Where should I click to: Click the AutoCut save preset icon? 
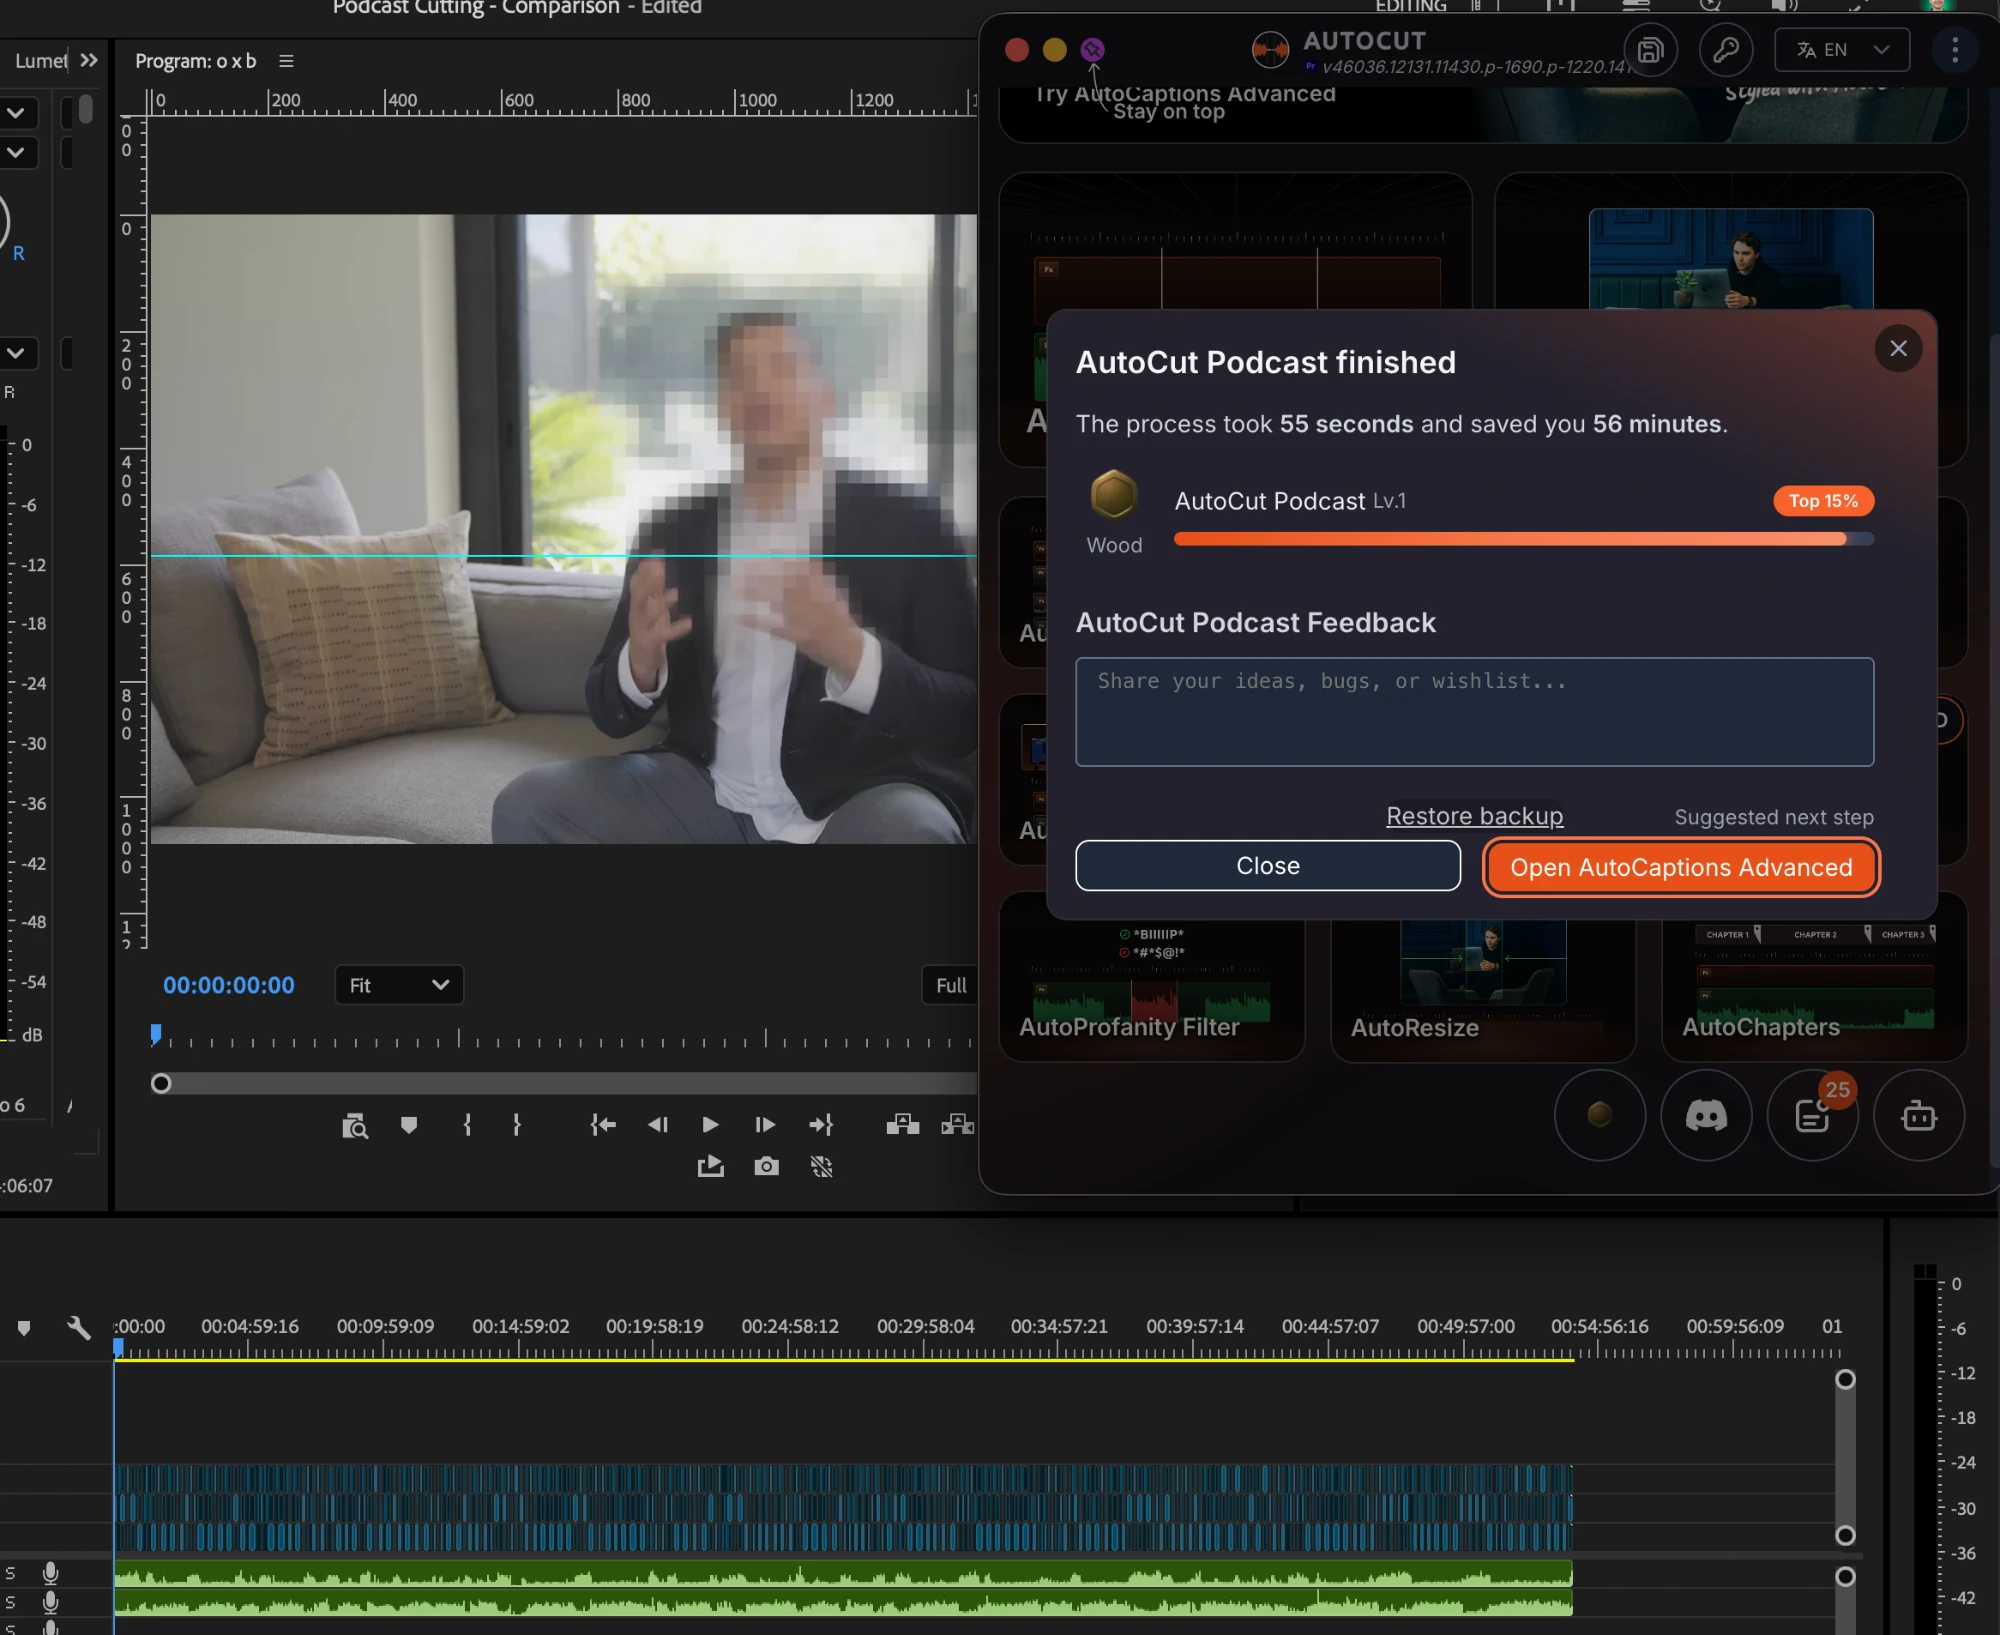1650,50
